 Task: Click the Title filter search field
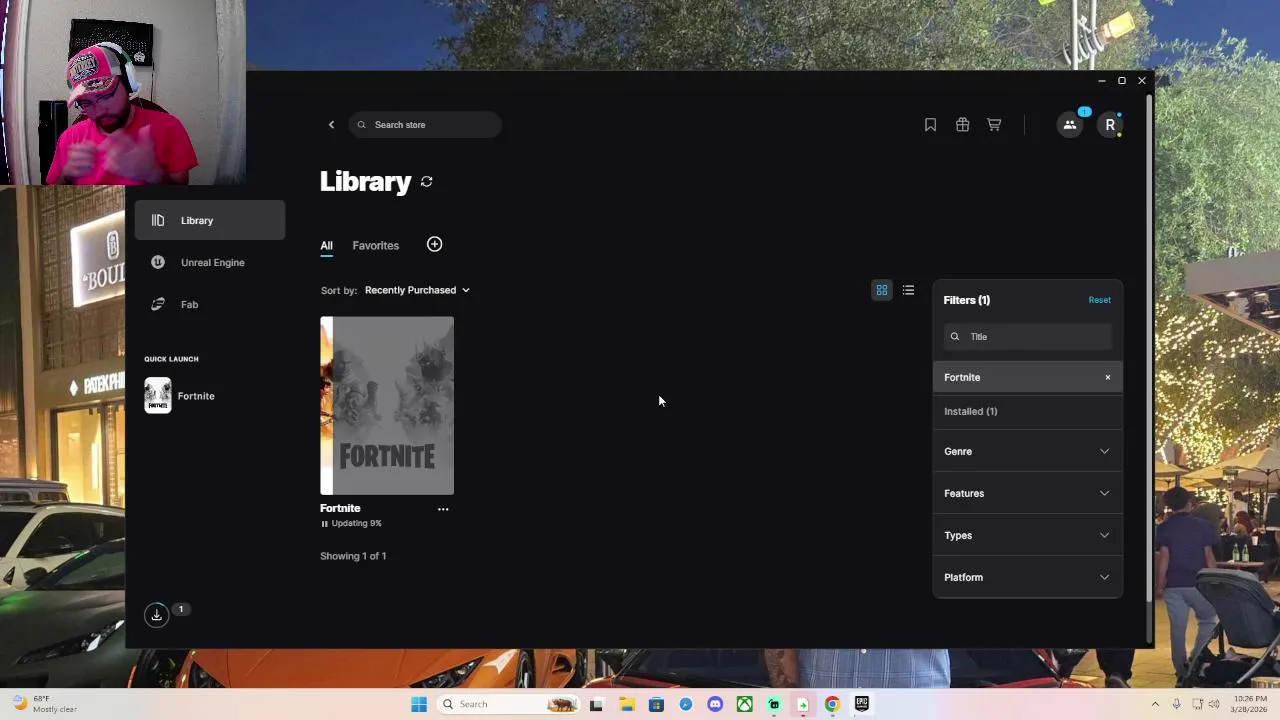coord(1028,337)
